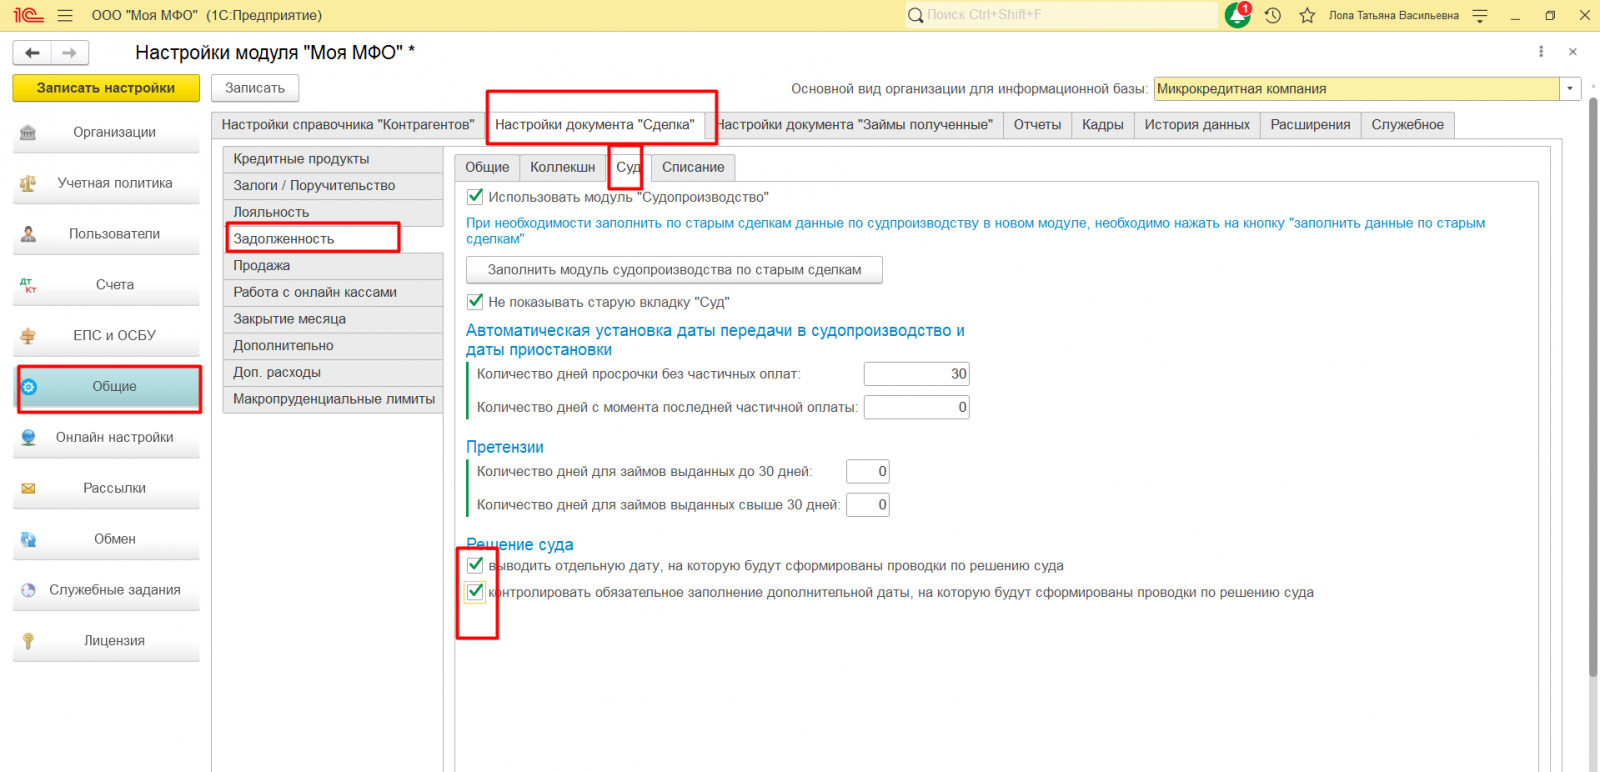The height and width of the screenshot is (772, 1600).
Task: Go back with the left arrow
Action: point(32,53)
